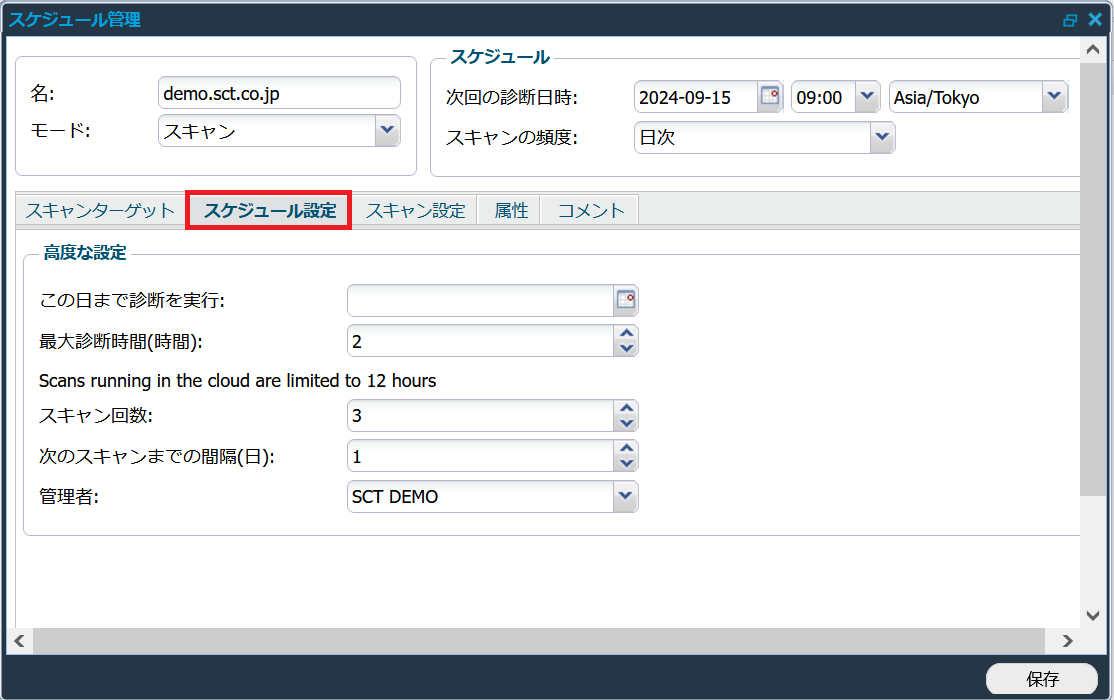Increase スキャン回数 with up arrow
The height and width of the screenshot is (700, 1114).
coord(626,408)
